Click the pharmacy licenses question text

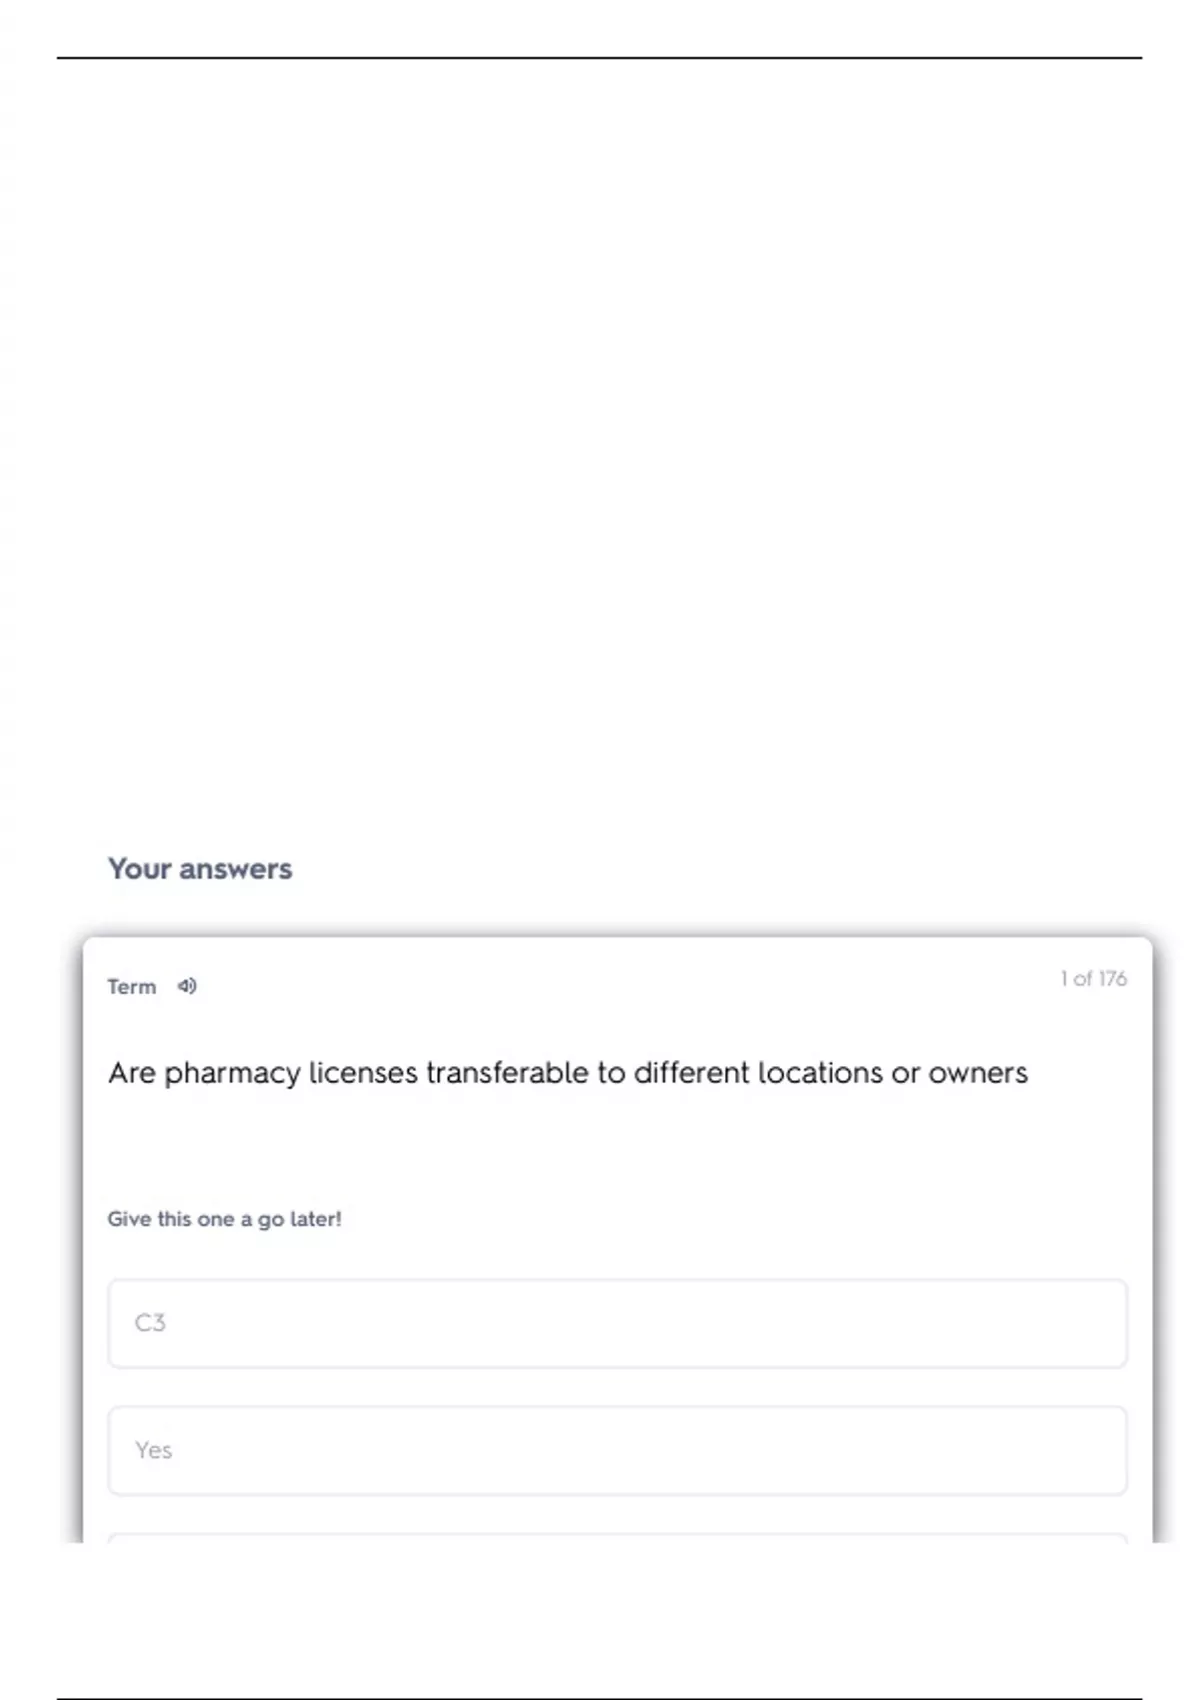tap(567, 1073)
